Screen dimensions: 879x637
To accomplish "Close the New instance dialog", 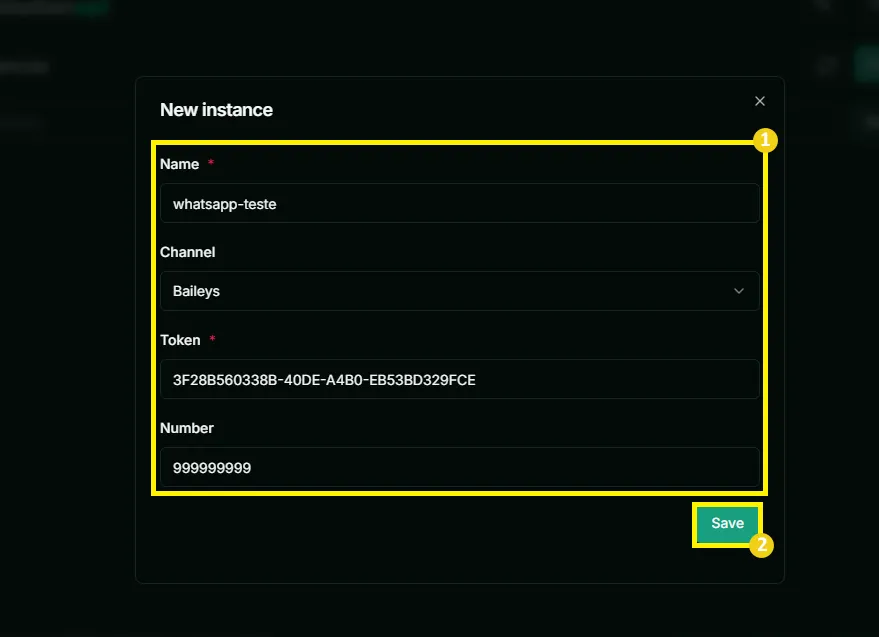I will pyautogui.click(x=760, y=101).
